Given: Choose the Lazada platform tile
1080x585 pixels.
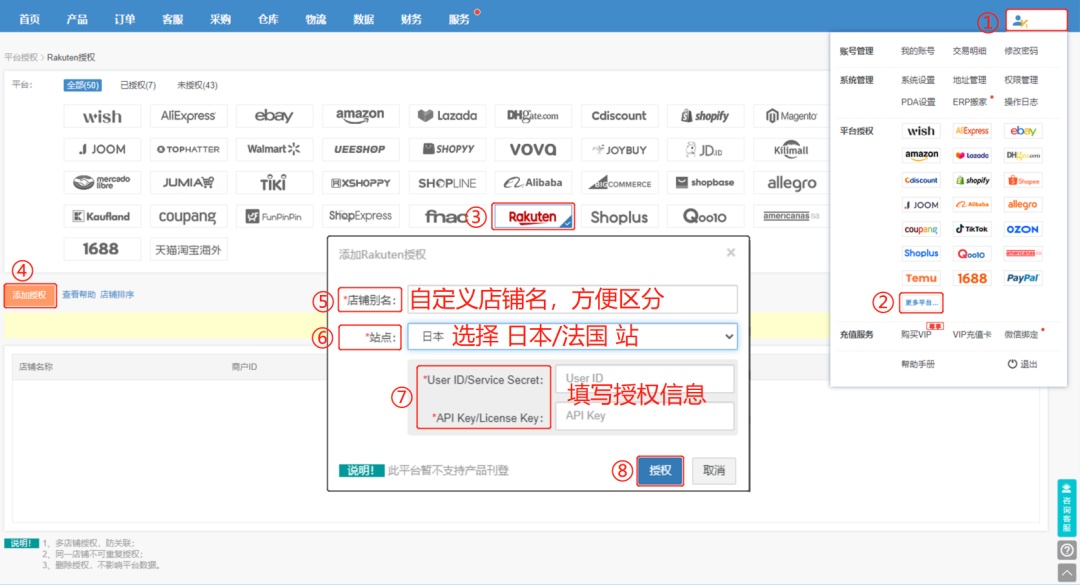Looking at the screenshot, I should (x=446, y=116).
